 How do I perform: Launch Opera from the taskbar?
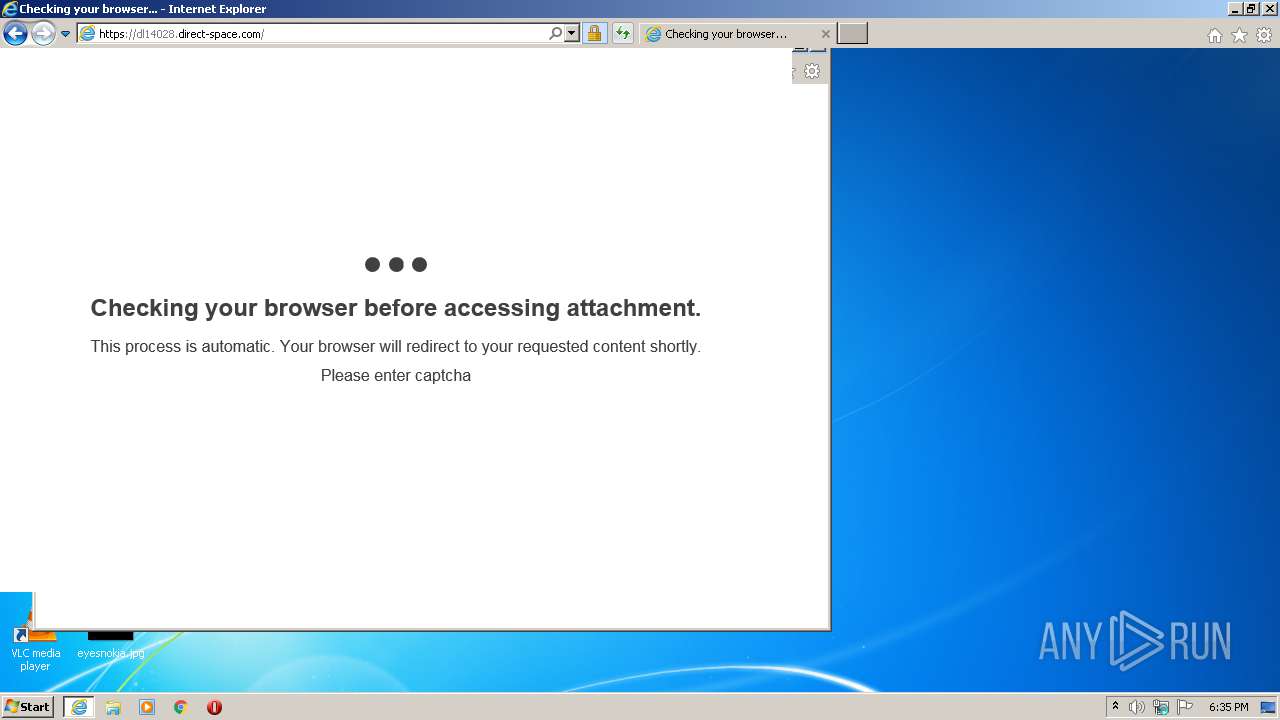(x=214, y=707)
